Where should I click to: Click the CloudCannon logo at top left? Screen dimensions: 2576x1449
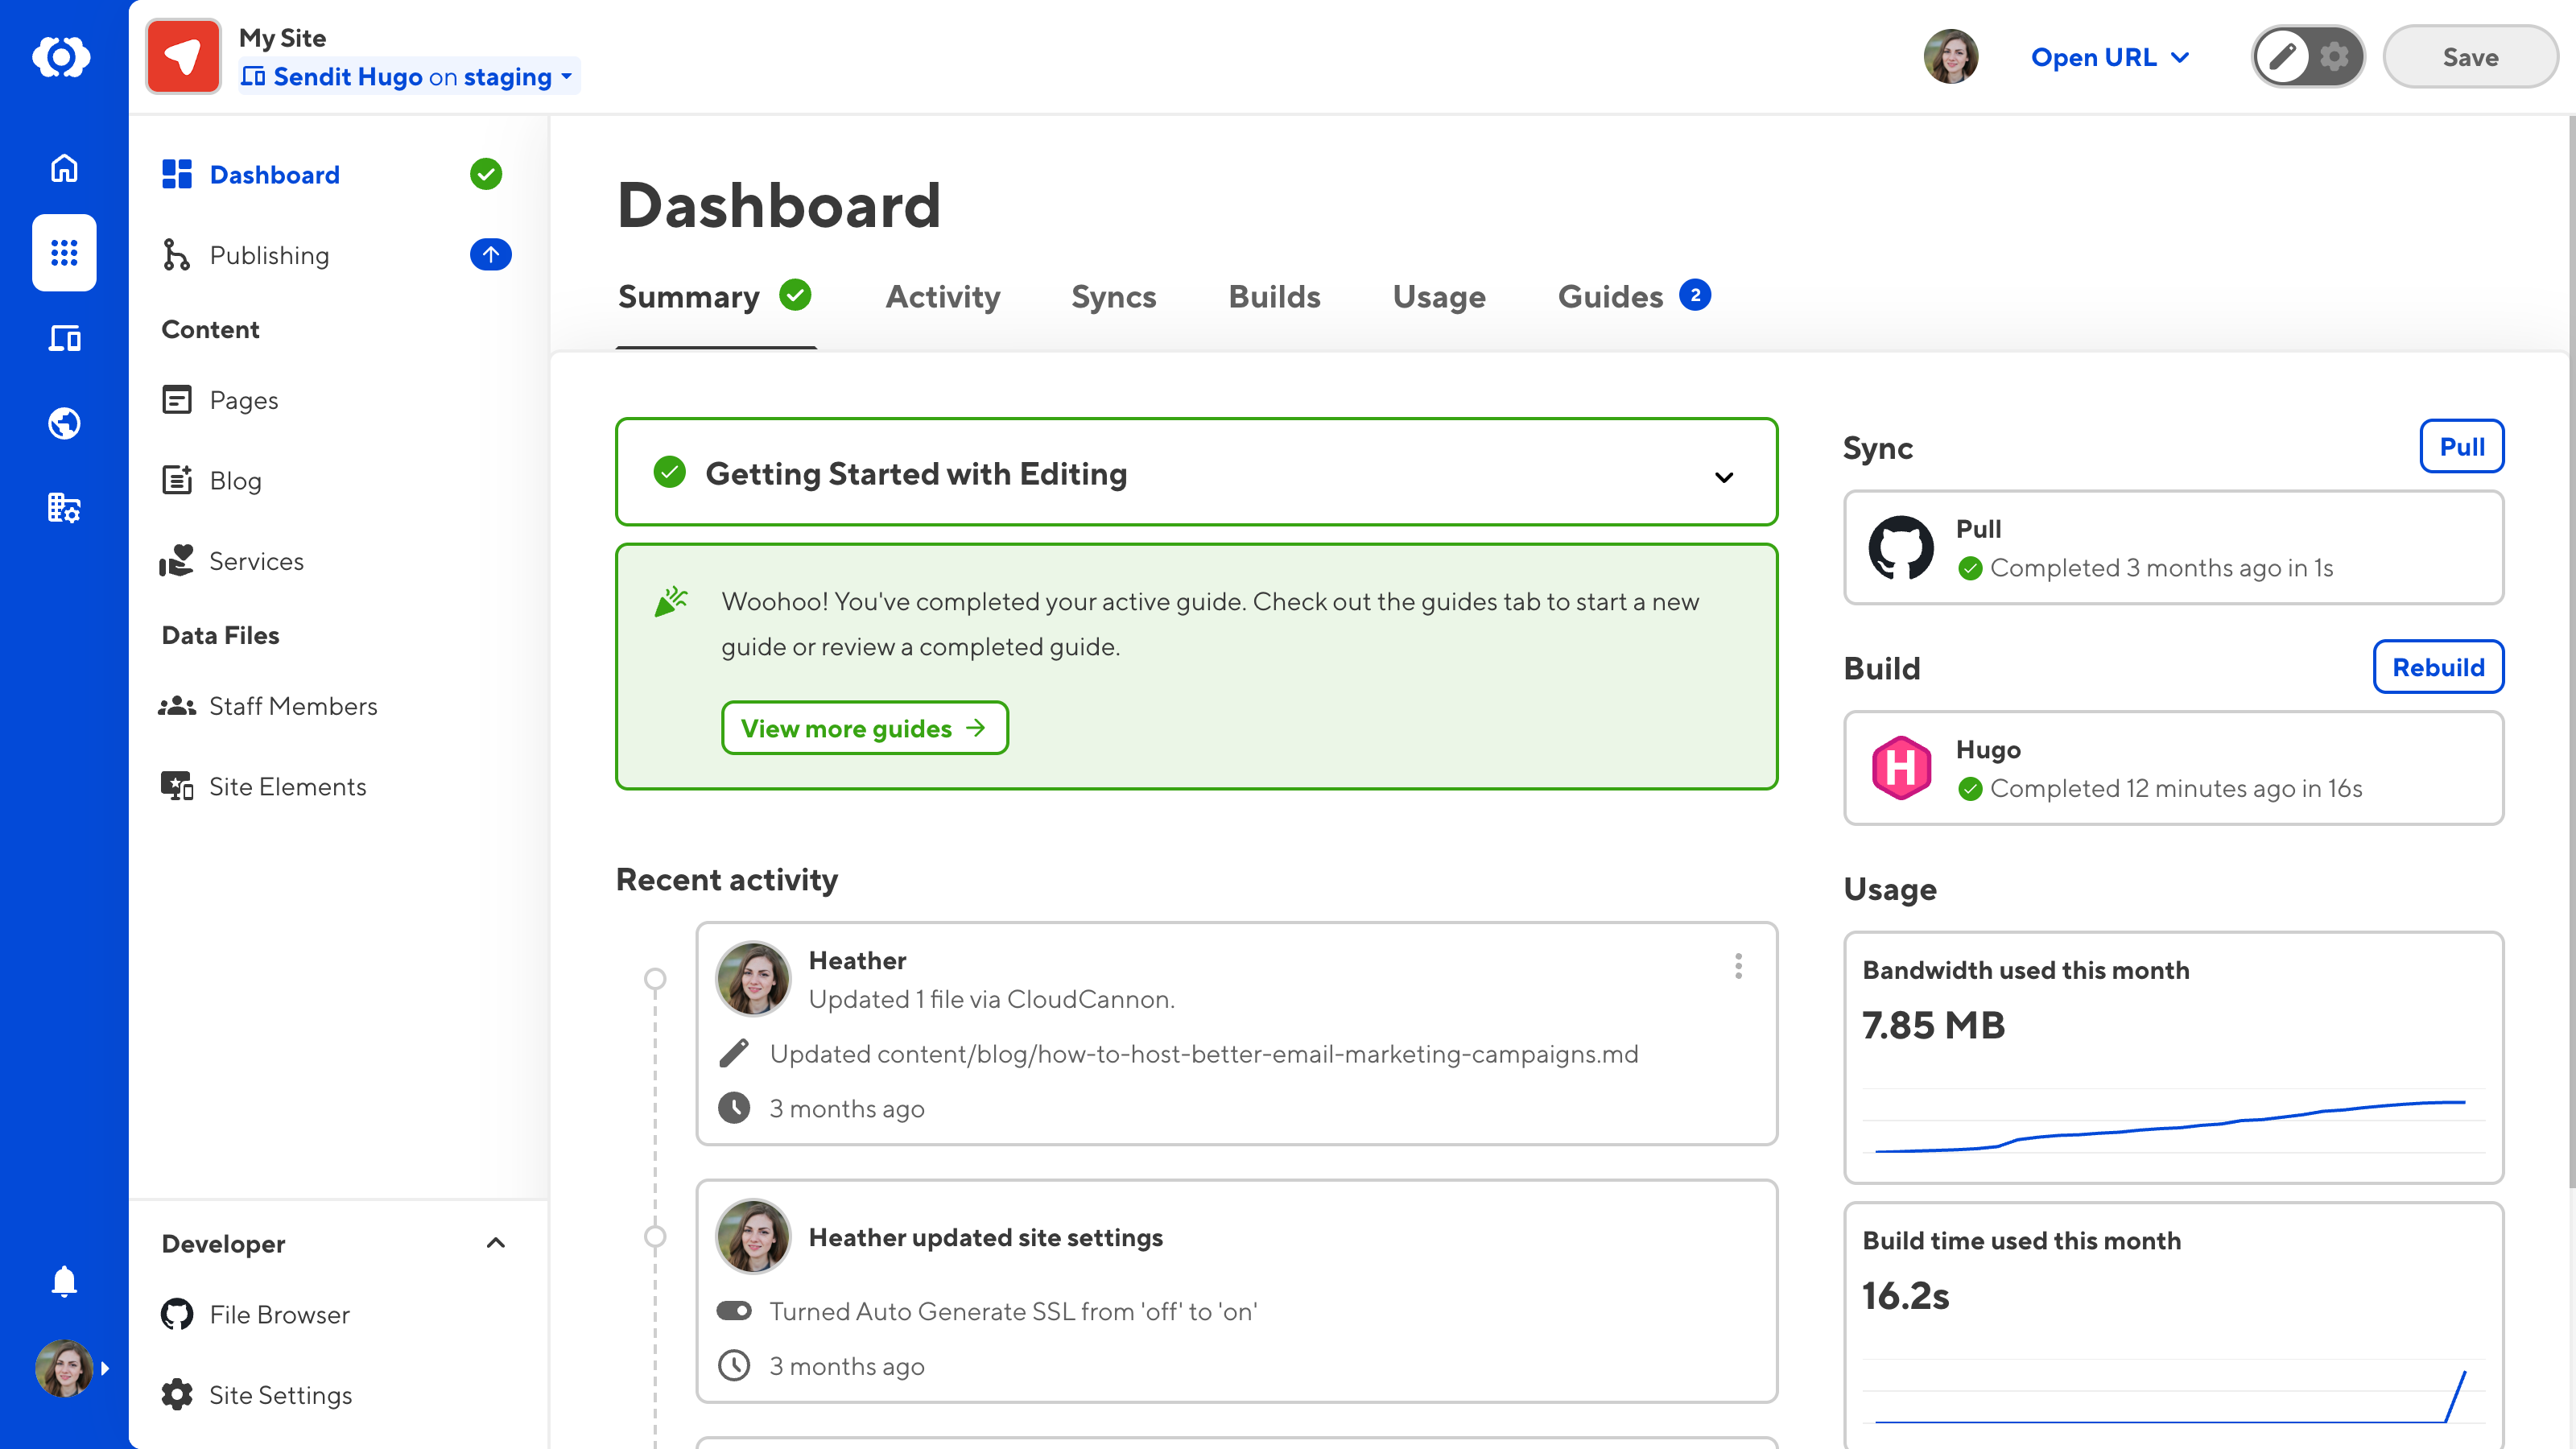pyautogui.click(x=63, y=57)
